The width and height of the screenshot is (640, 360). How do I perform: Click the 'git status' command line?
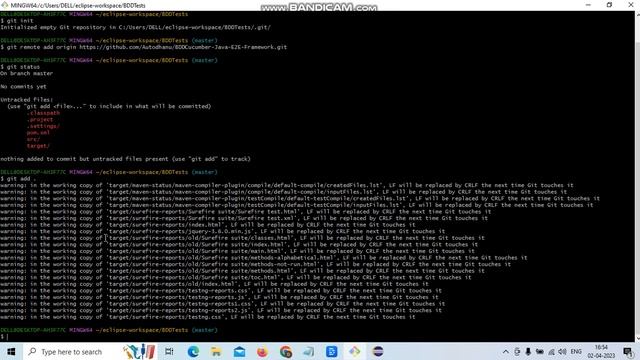pos(20,67)
